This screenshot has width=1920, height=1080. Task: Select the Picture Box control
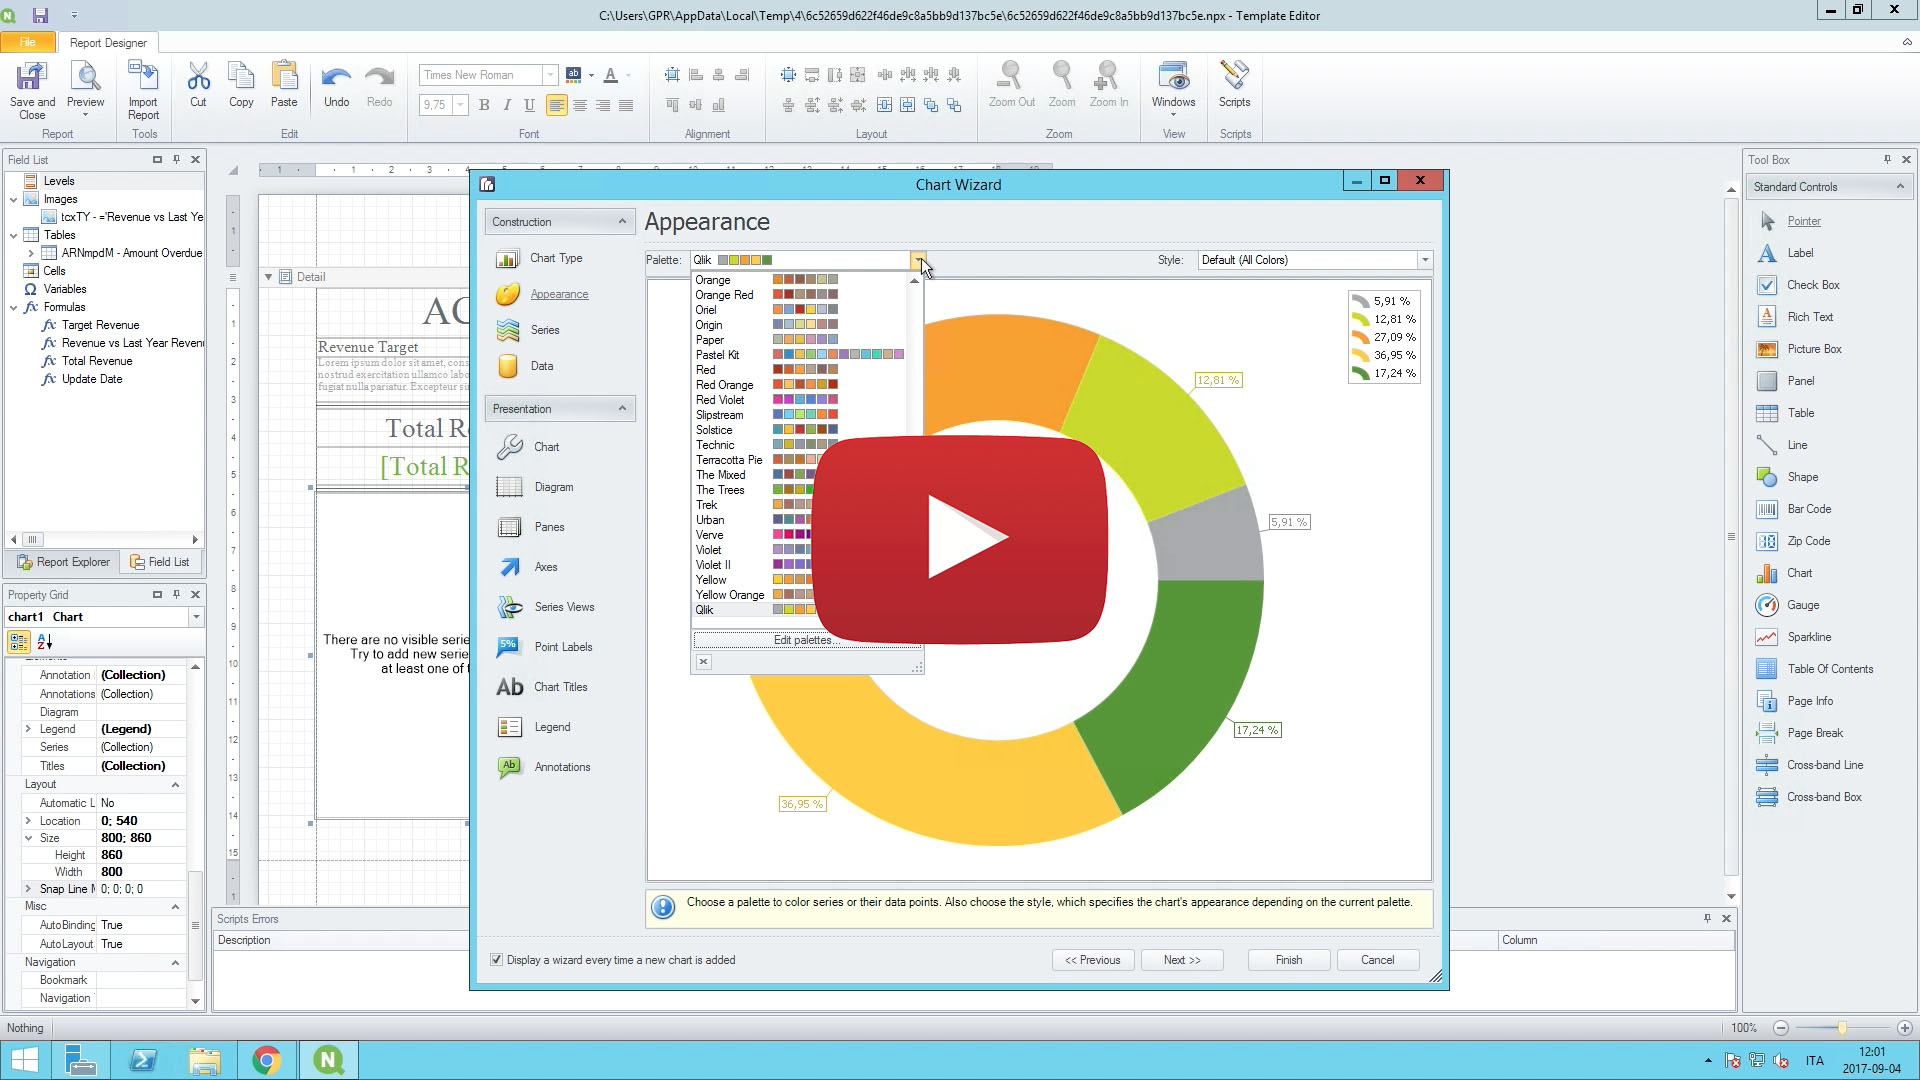(1814, 349)
